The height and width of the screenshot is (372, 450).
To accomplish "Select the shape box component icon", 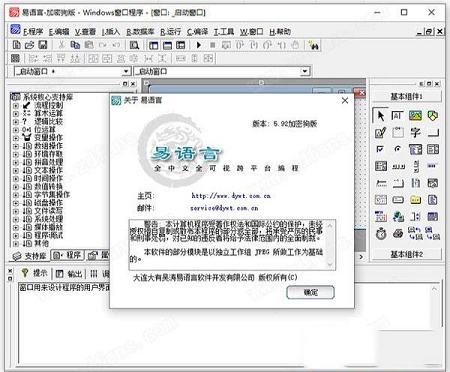I will click(x=433, y=115).
